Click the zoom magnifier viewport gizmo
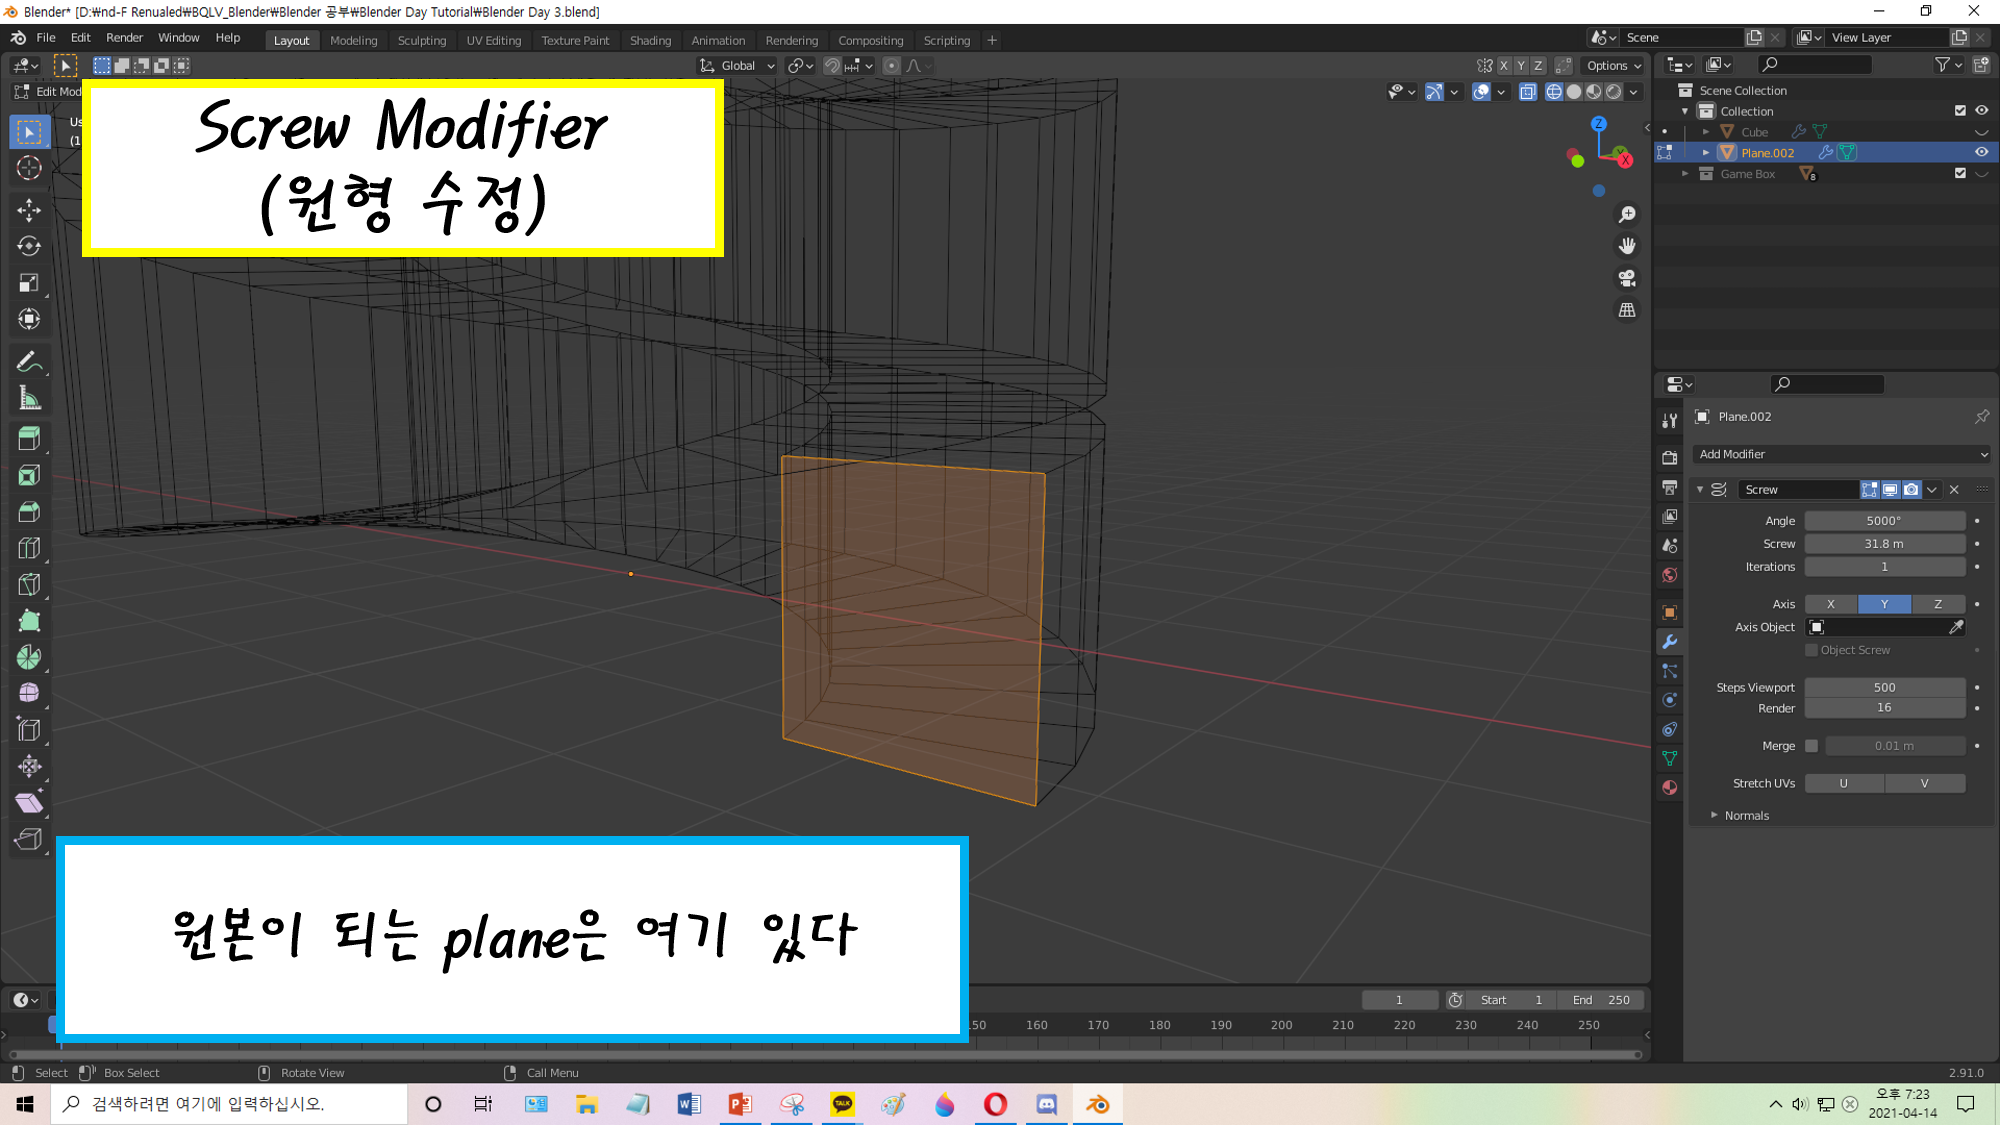The height and width of the screenshot is (1125, 2000). (1627, 214)
